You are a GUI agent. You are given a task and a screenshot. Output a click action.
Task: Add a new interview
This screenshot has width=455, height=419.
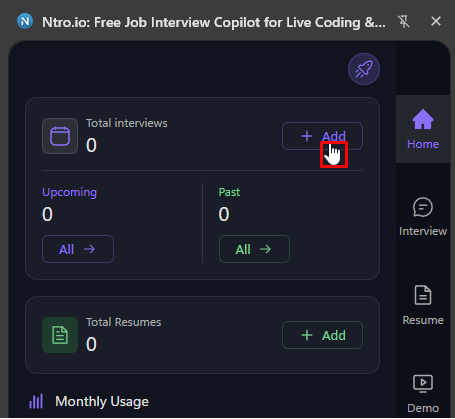(x=322, y=136)
